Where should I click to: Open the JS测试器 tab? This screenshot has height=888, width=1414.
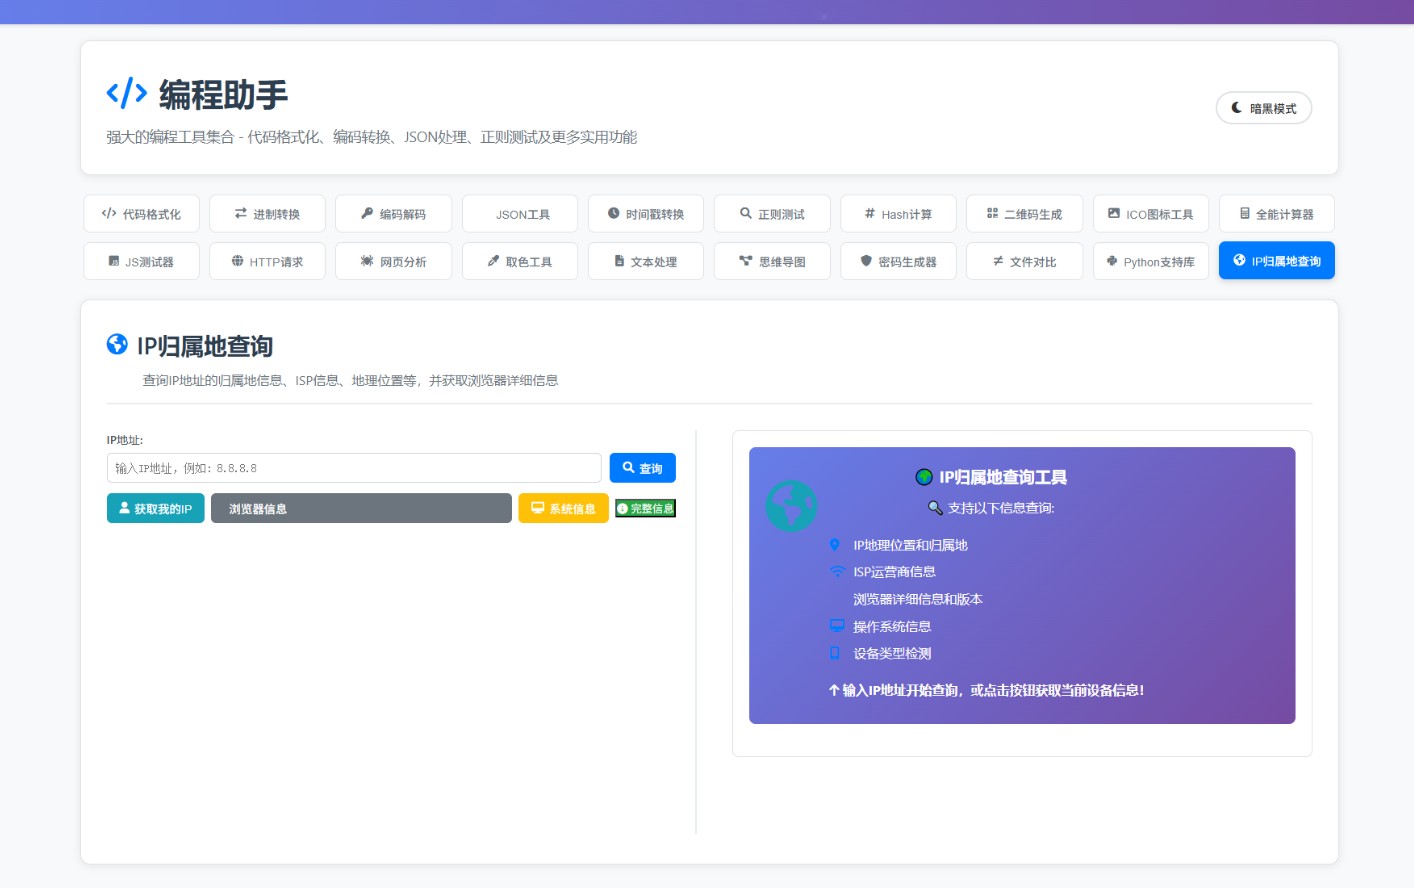pos(141,261)
